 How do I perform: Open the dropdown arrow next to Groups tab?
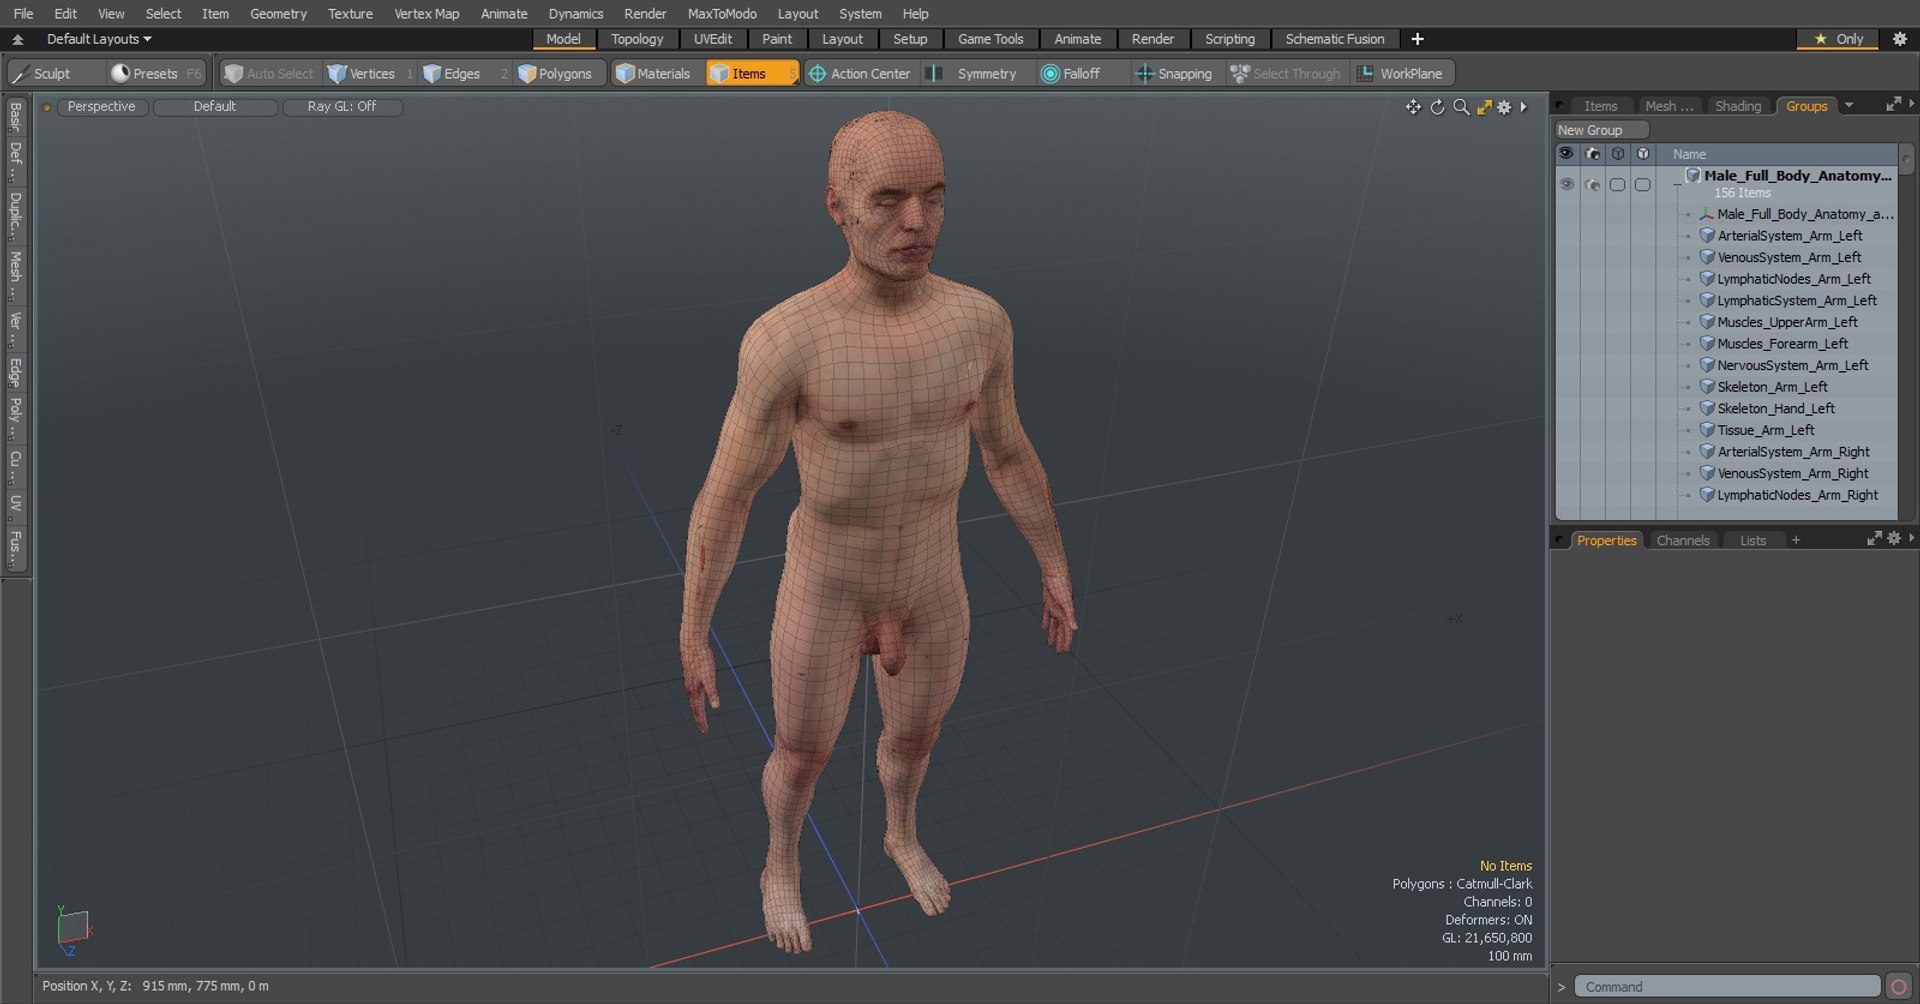coord(1849,105)
